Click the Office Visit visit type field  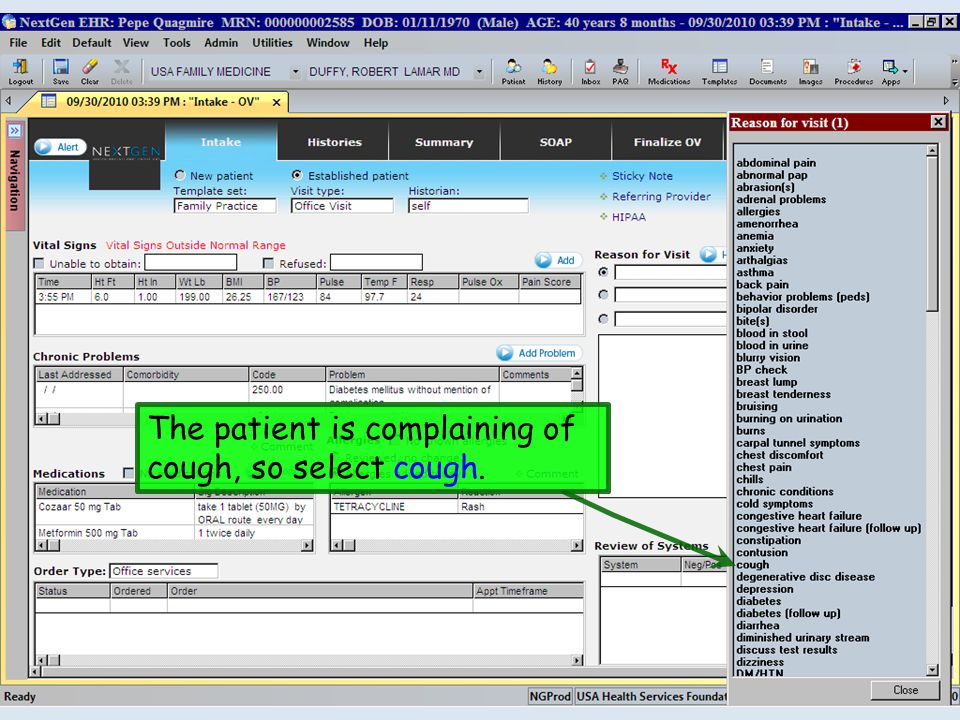342,206
